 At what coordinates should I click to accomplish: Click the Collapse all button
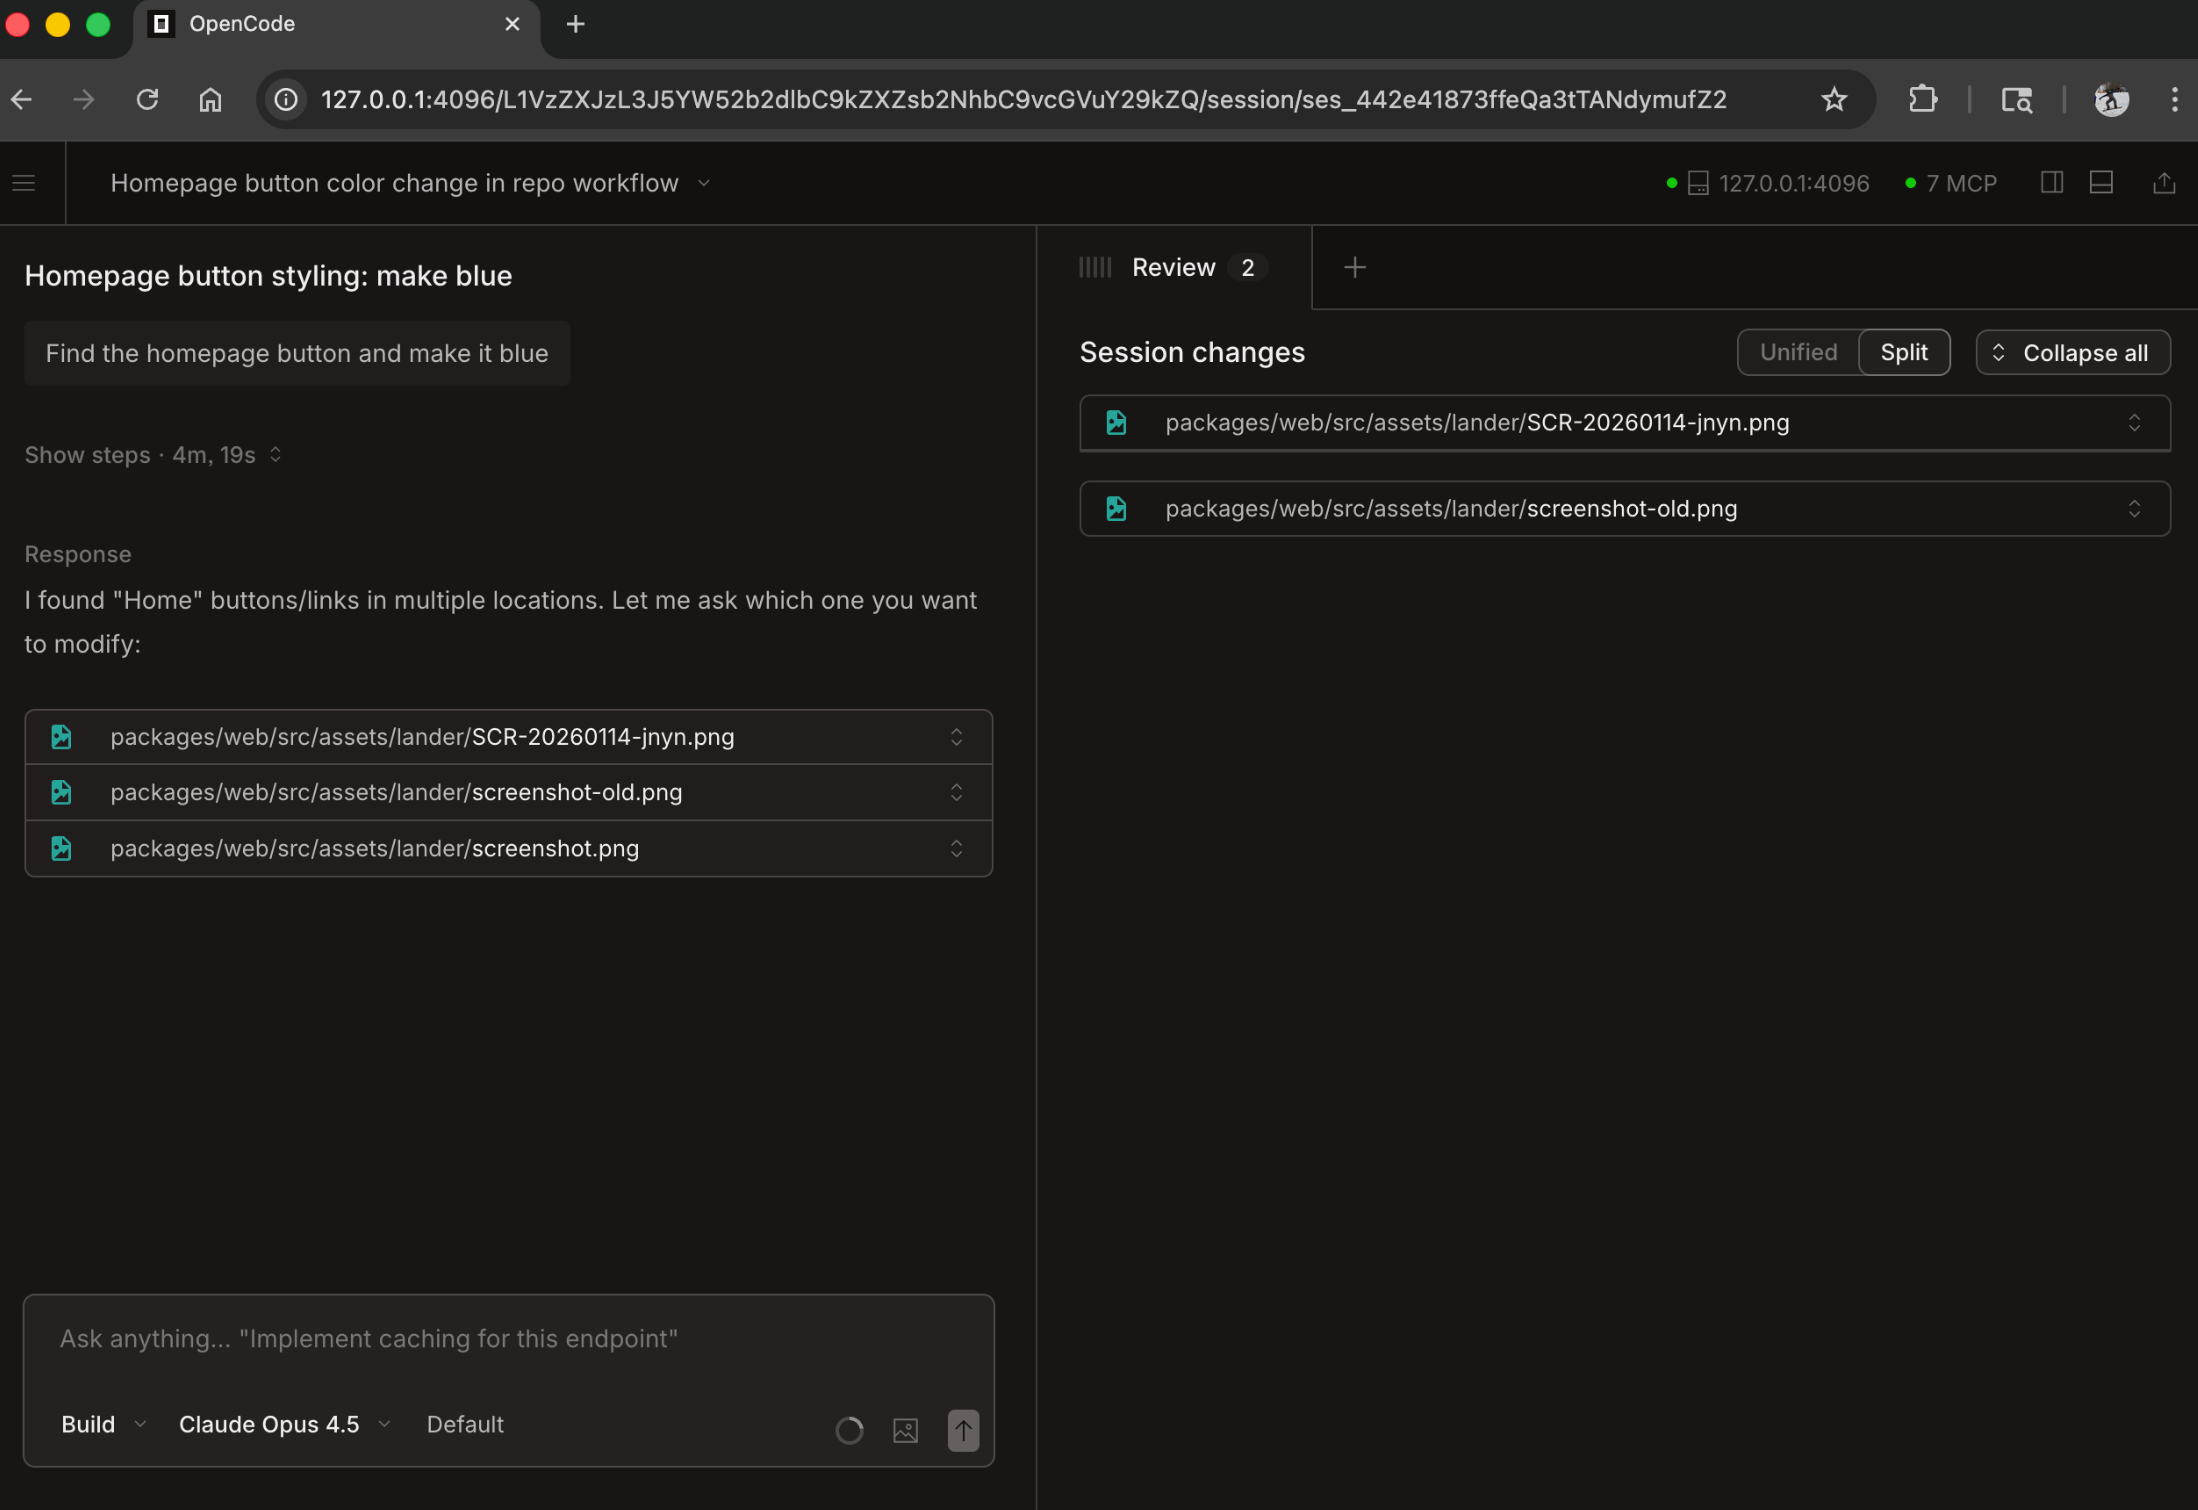pyautogui.click(x=2072, y=352)
